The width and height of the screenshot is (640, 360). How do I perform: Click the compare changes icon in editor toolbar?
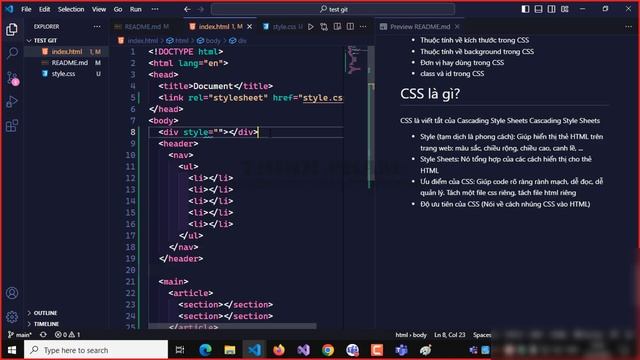(324, 27)
